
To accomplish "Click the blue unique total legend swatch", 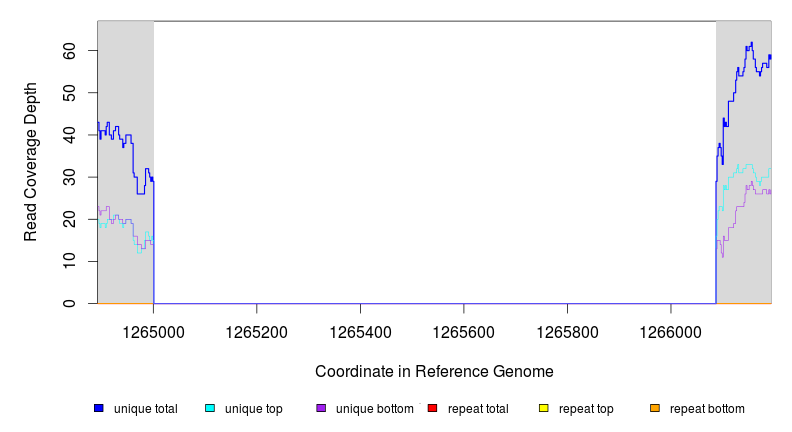I will click(x=99, y=409).
